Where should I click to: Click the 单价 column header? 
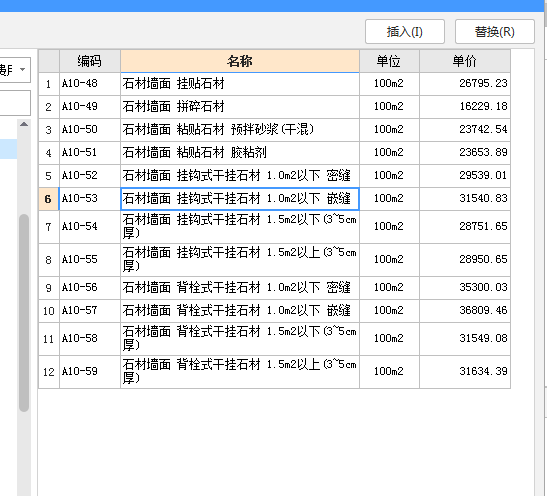pyautogui.click(x=465, y=61)
